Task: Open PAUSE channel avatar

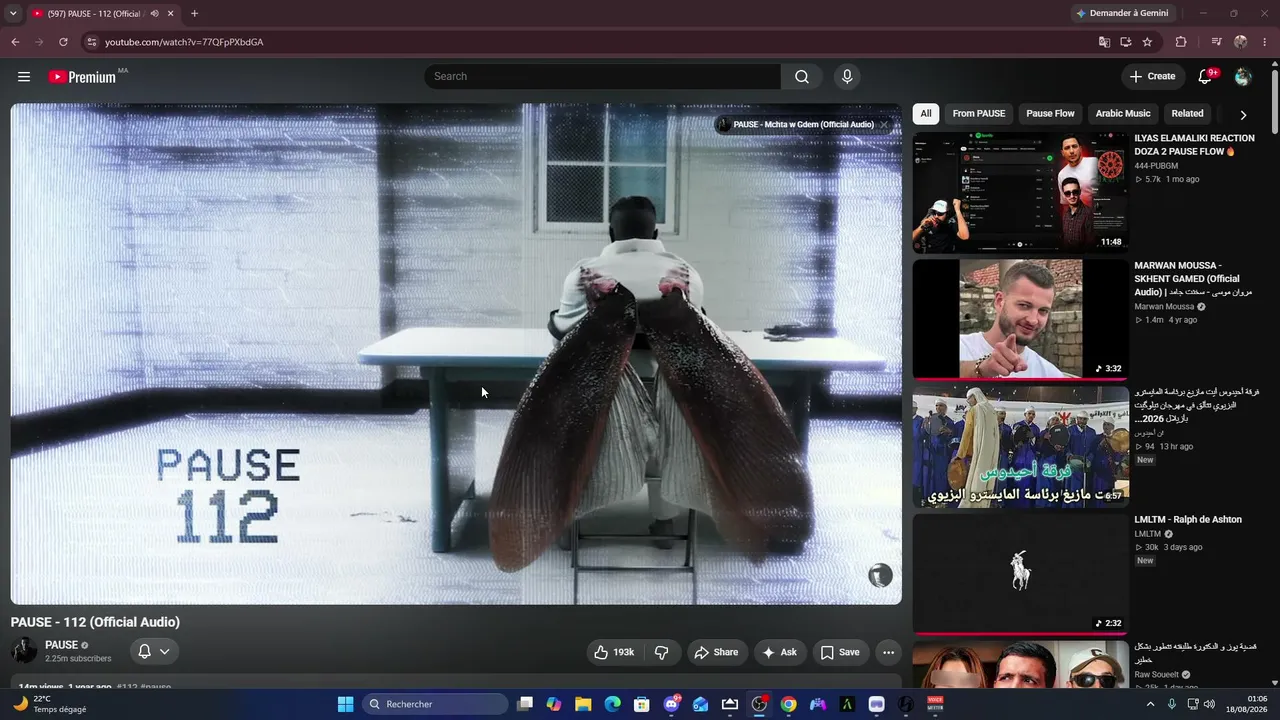Action: (x=24, y=651)
